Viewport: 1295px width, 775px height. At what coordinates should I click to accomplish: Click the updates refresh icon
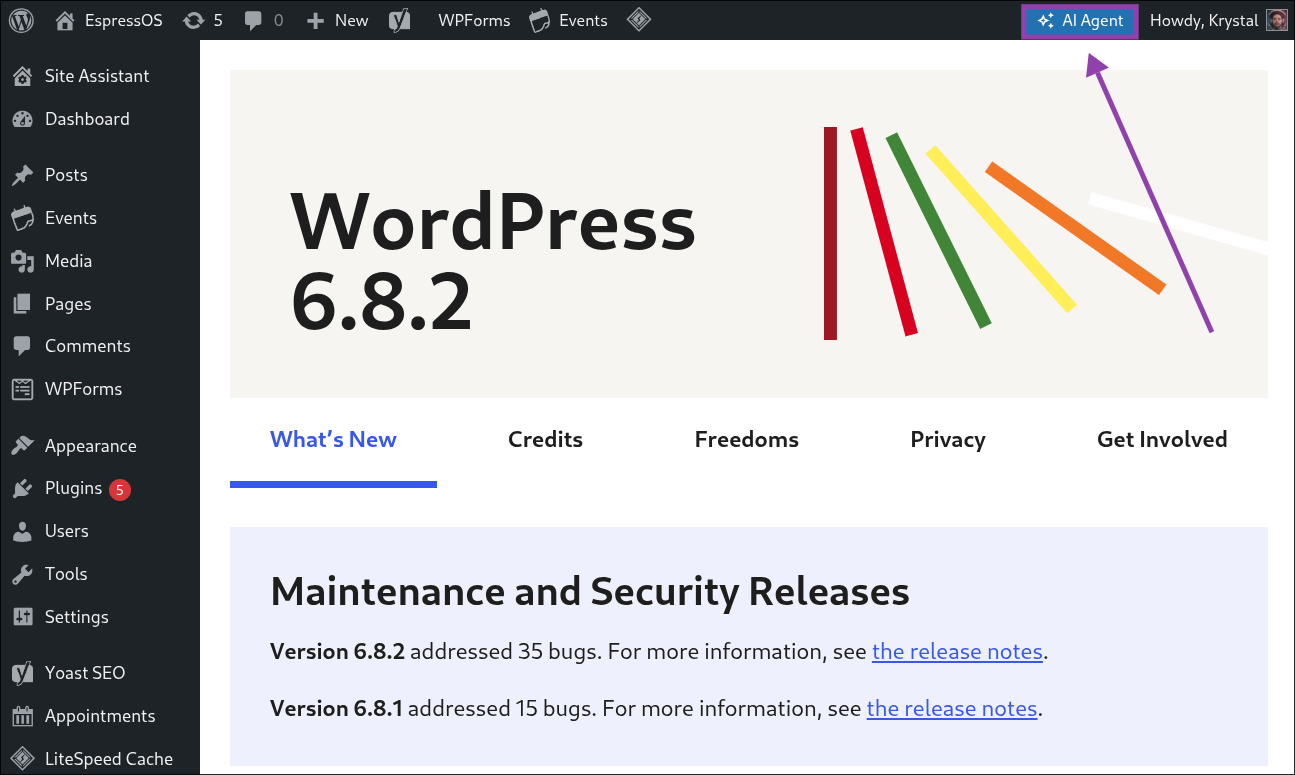coord(194,20)
